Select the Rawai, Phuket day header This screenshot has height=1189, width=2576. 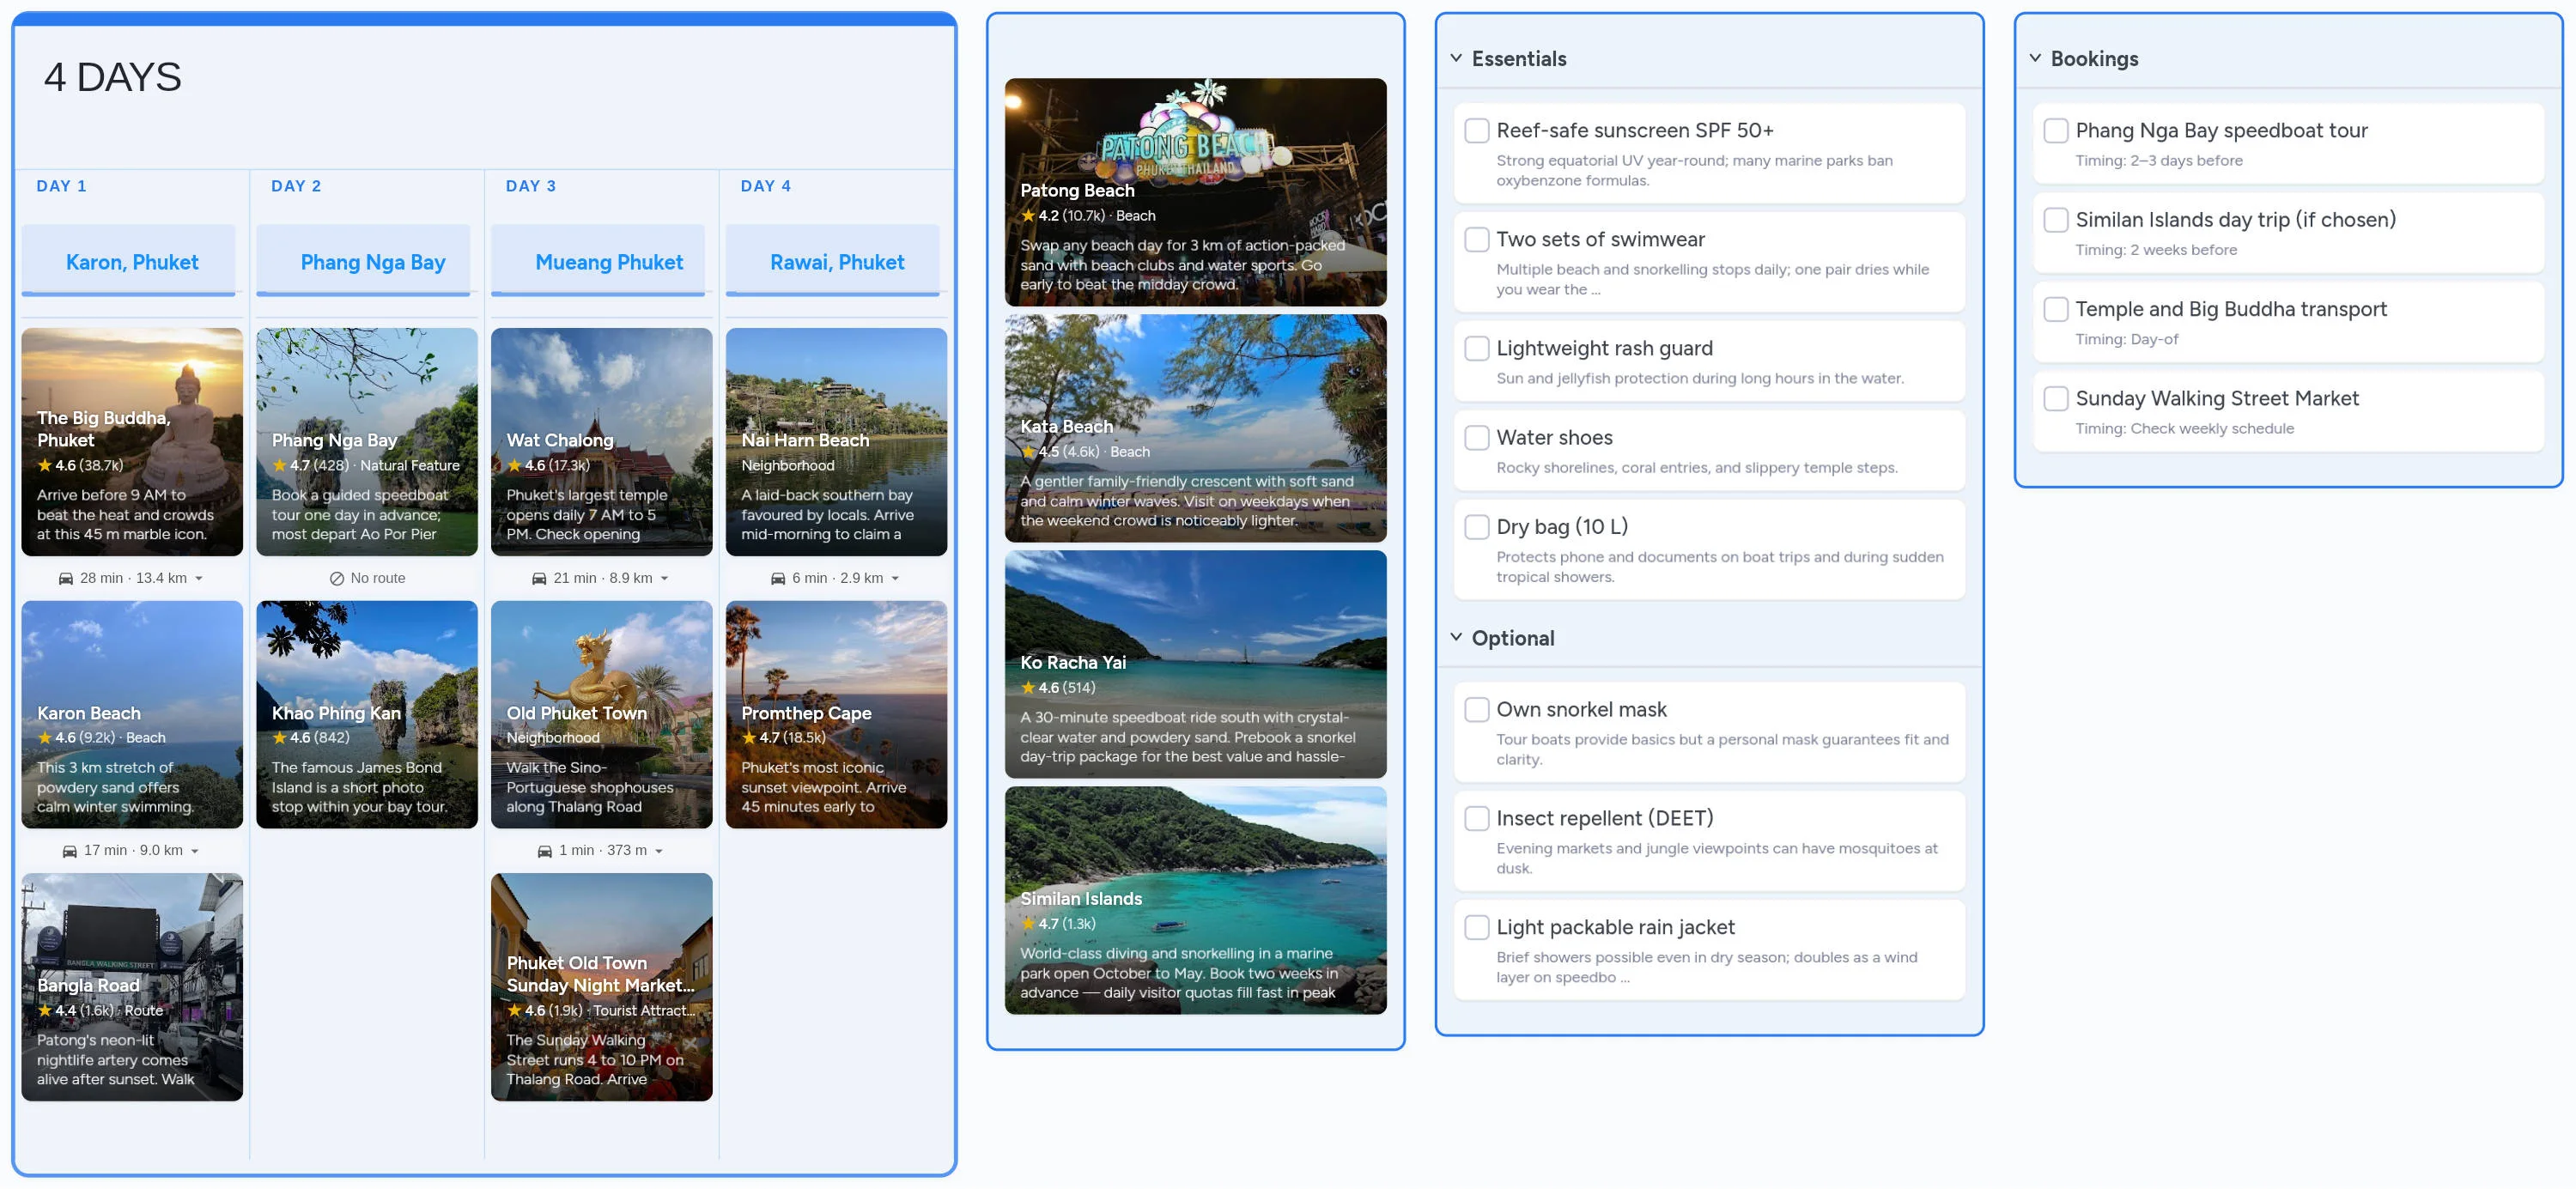point(833,262)
